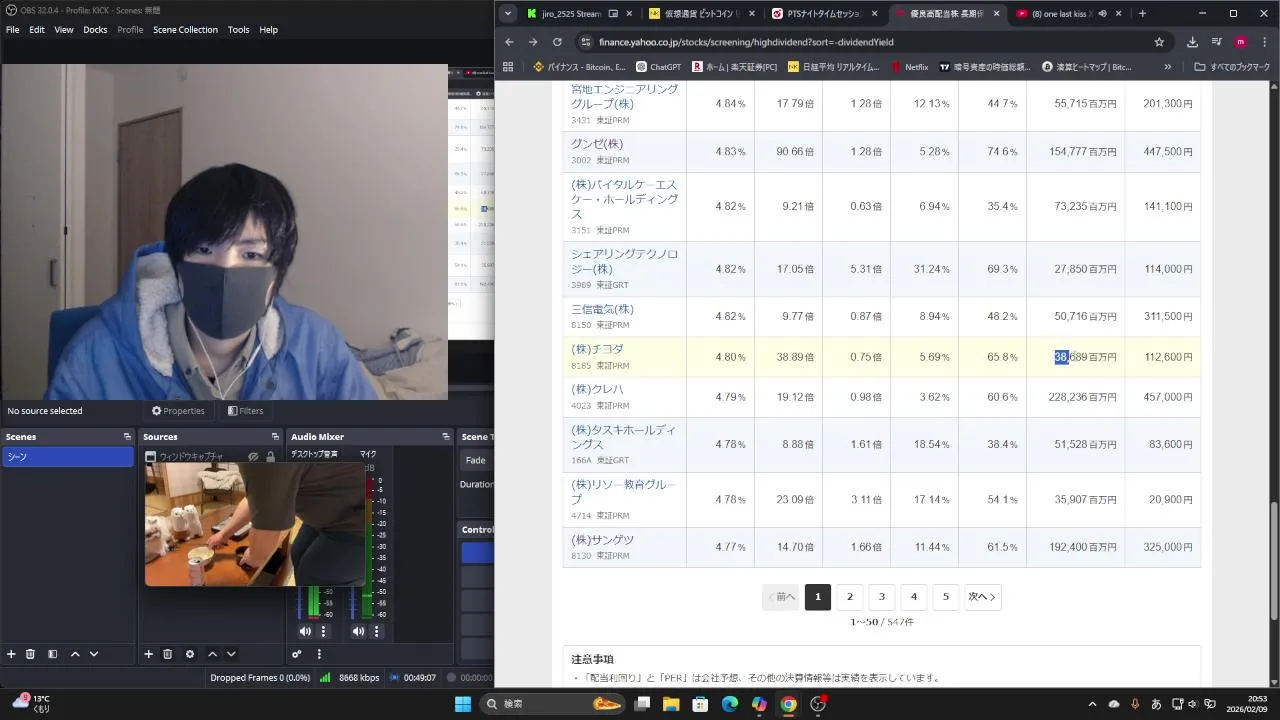The image size is (1280, 720).
Task: Move scene up in Scenes panel
Action: 75,654
